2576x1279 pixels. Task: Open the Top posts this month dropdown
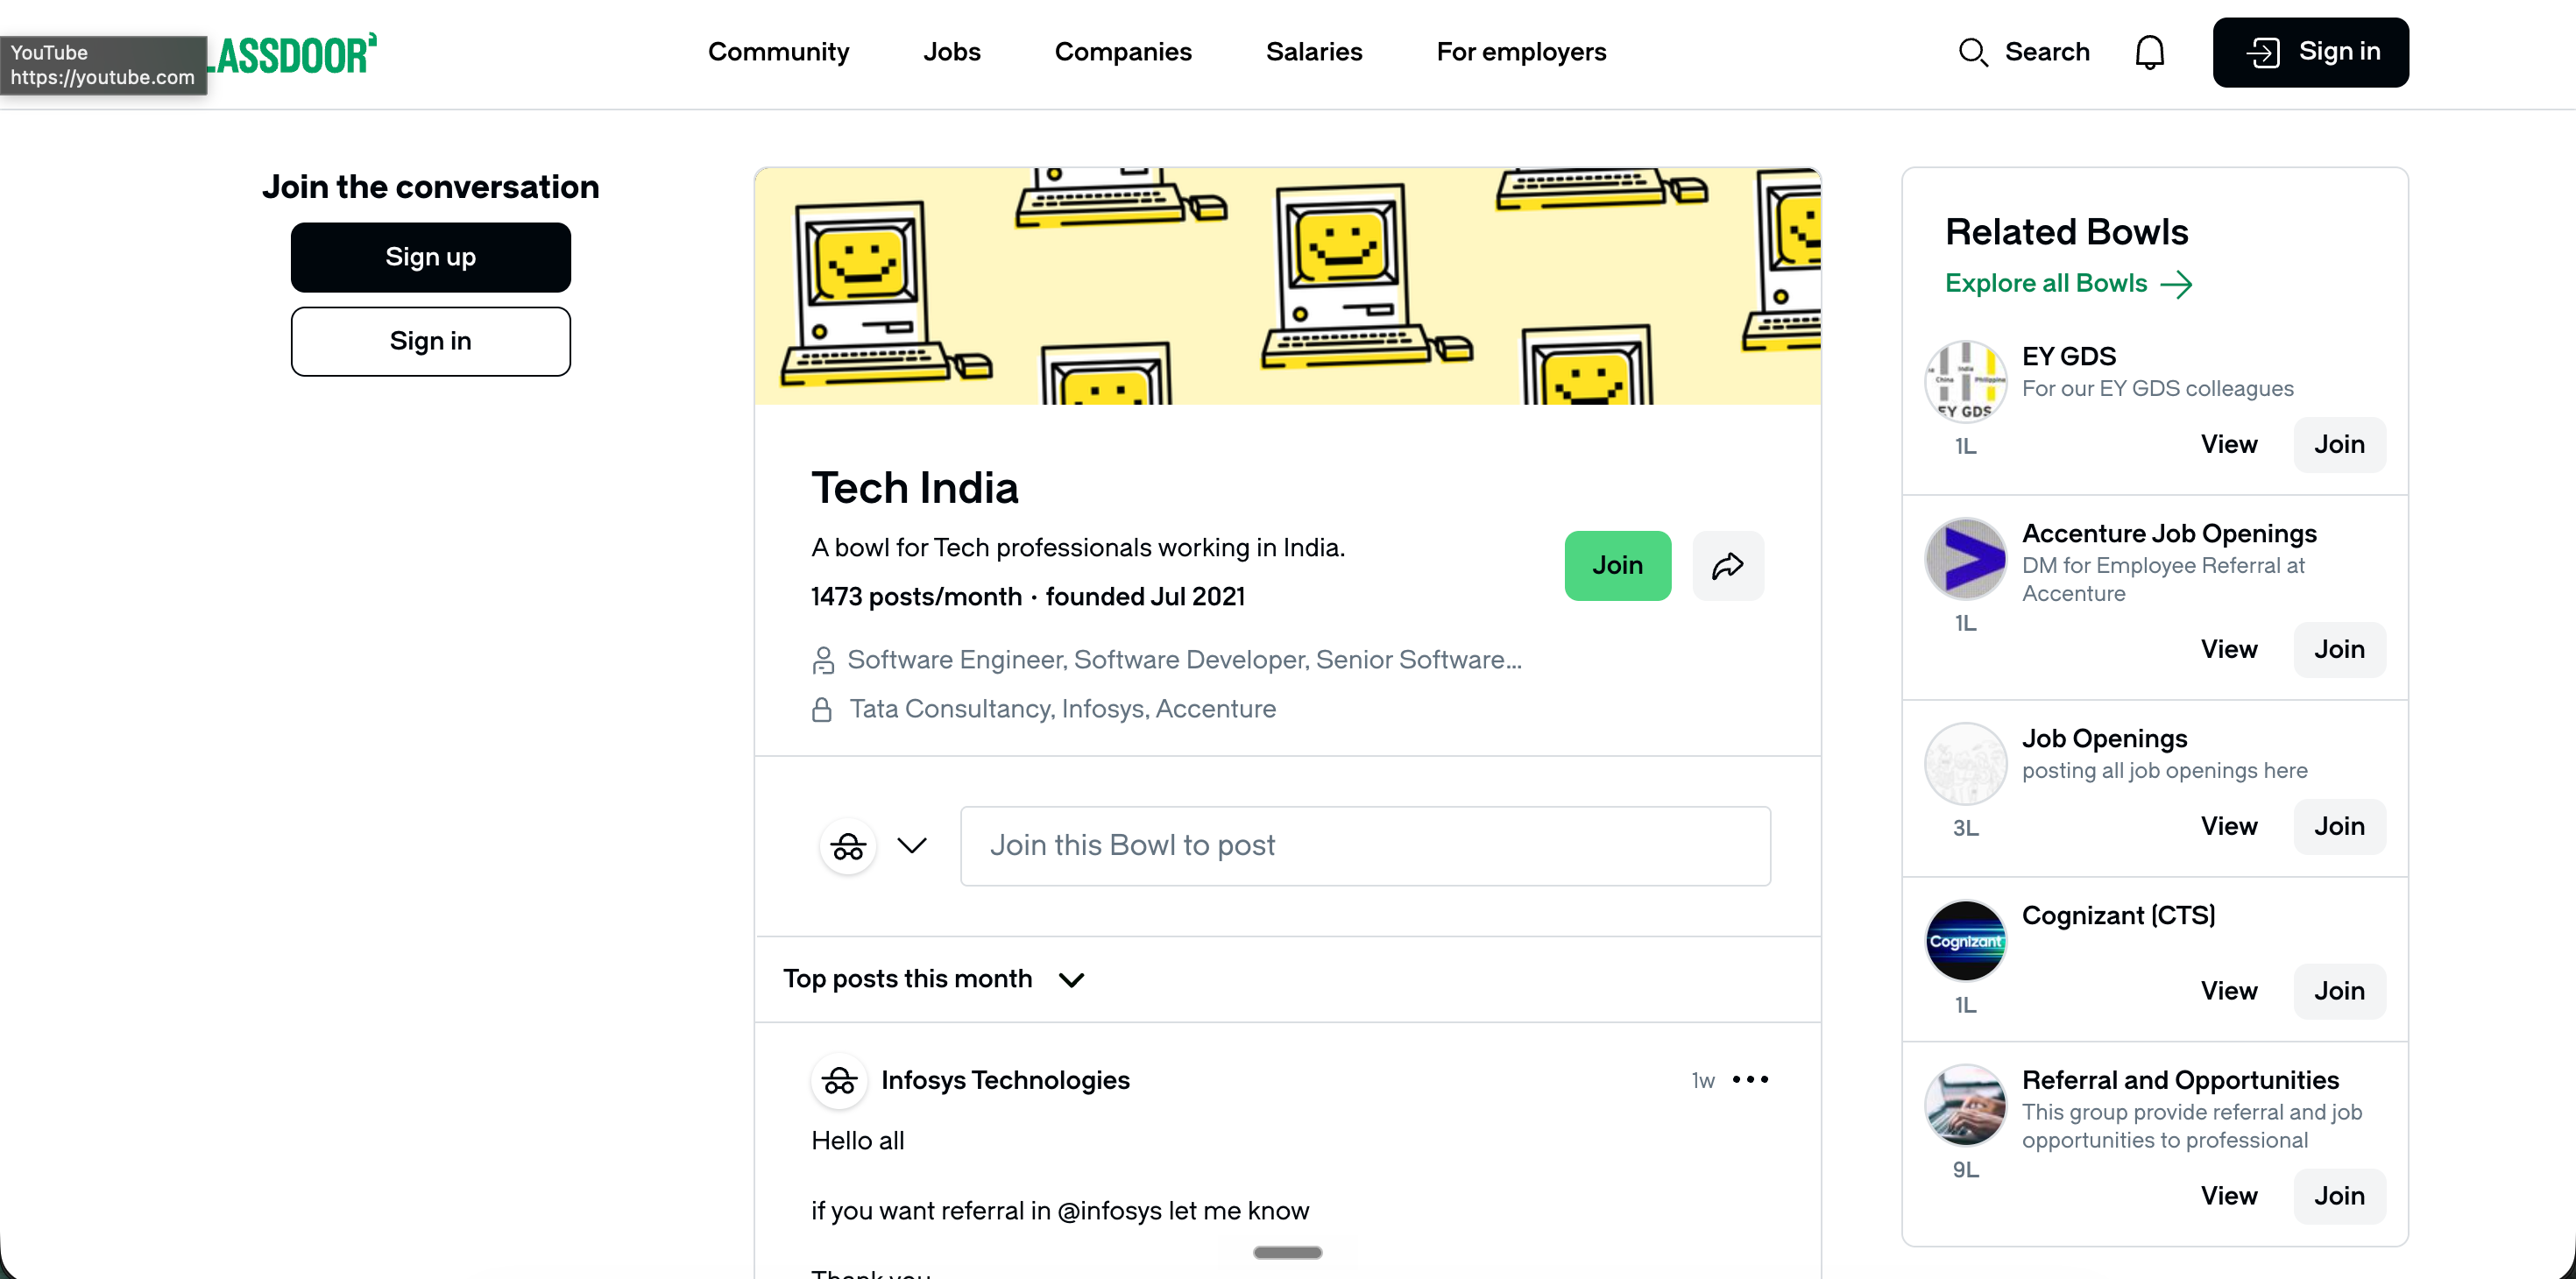coord(934,979)
